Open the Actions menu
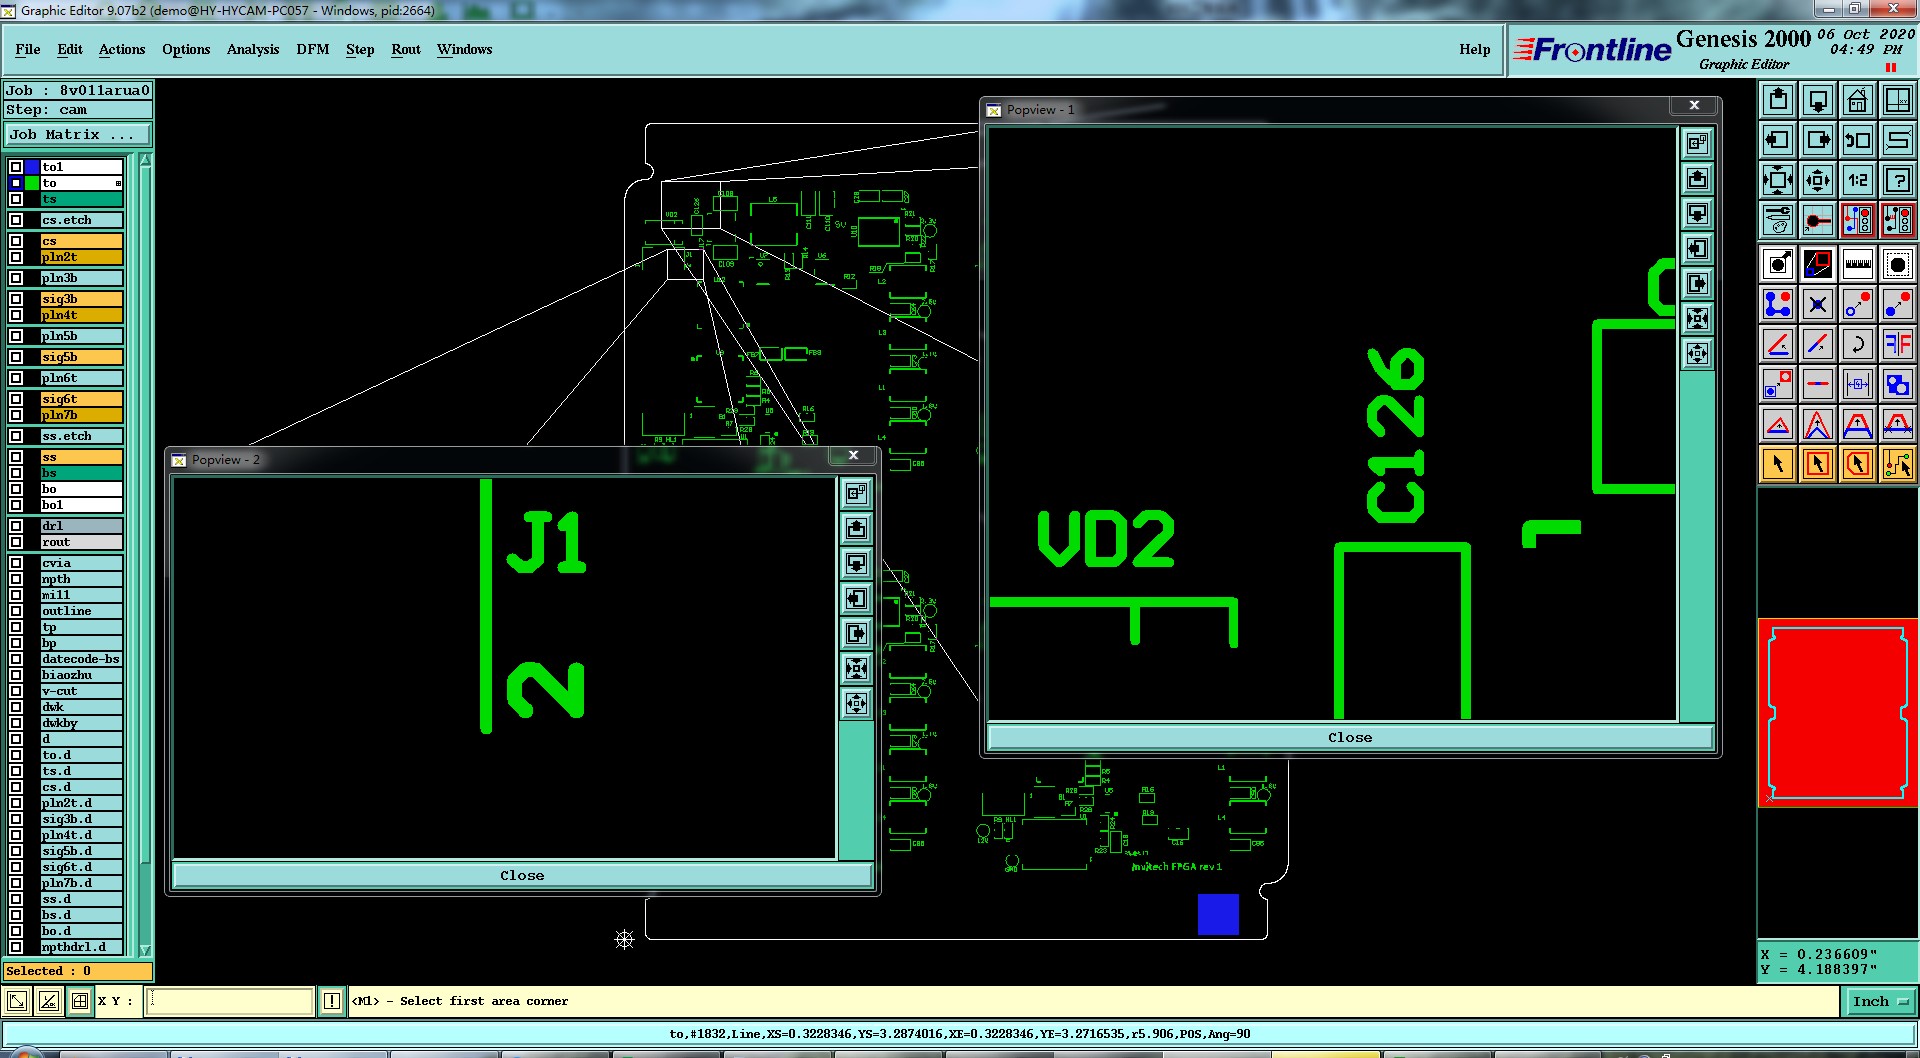1920x1058 pixels. [x=122, y=49]
